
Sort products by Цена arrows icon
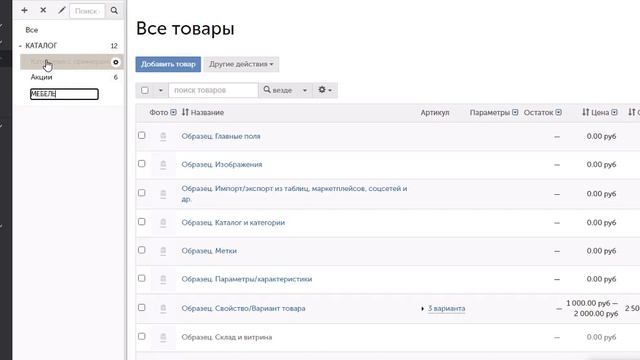(x=586, y=112)
